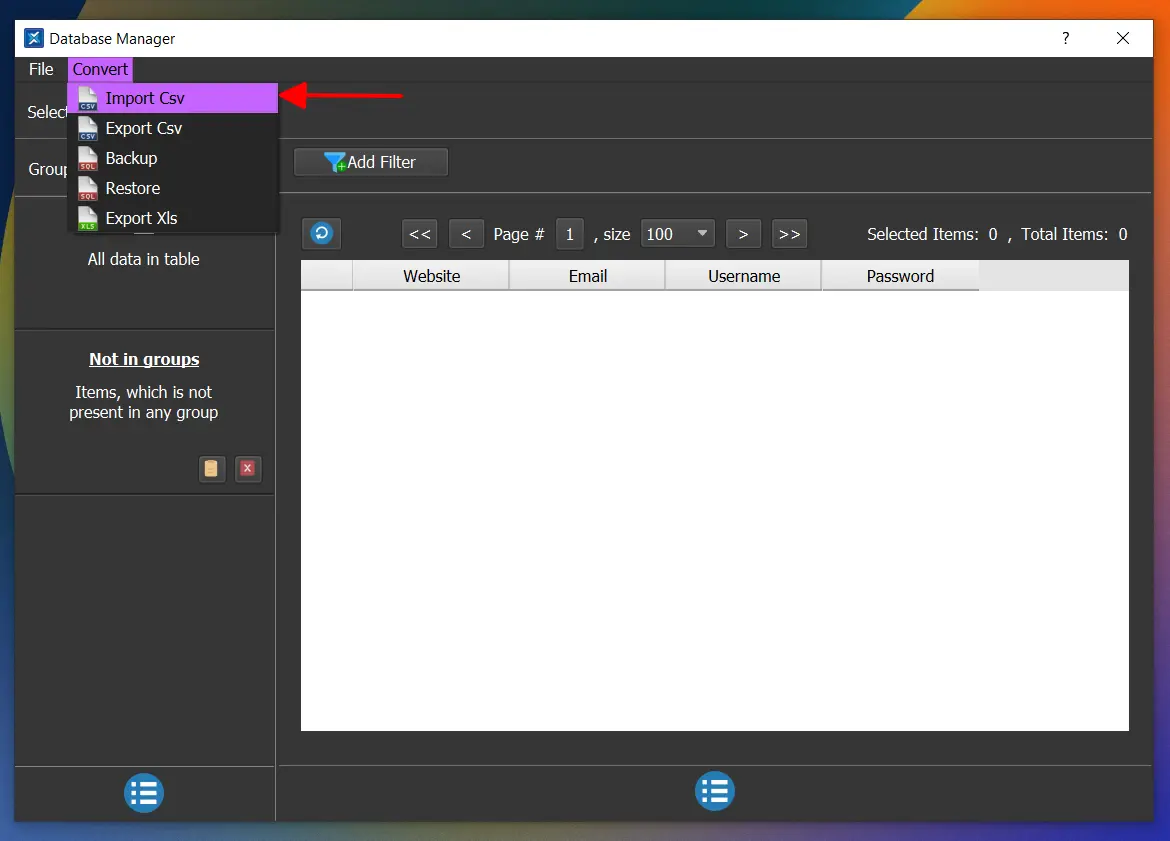
Task: Click the Database Manager app icon
Action: pos(34,38)
